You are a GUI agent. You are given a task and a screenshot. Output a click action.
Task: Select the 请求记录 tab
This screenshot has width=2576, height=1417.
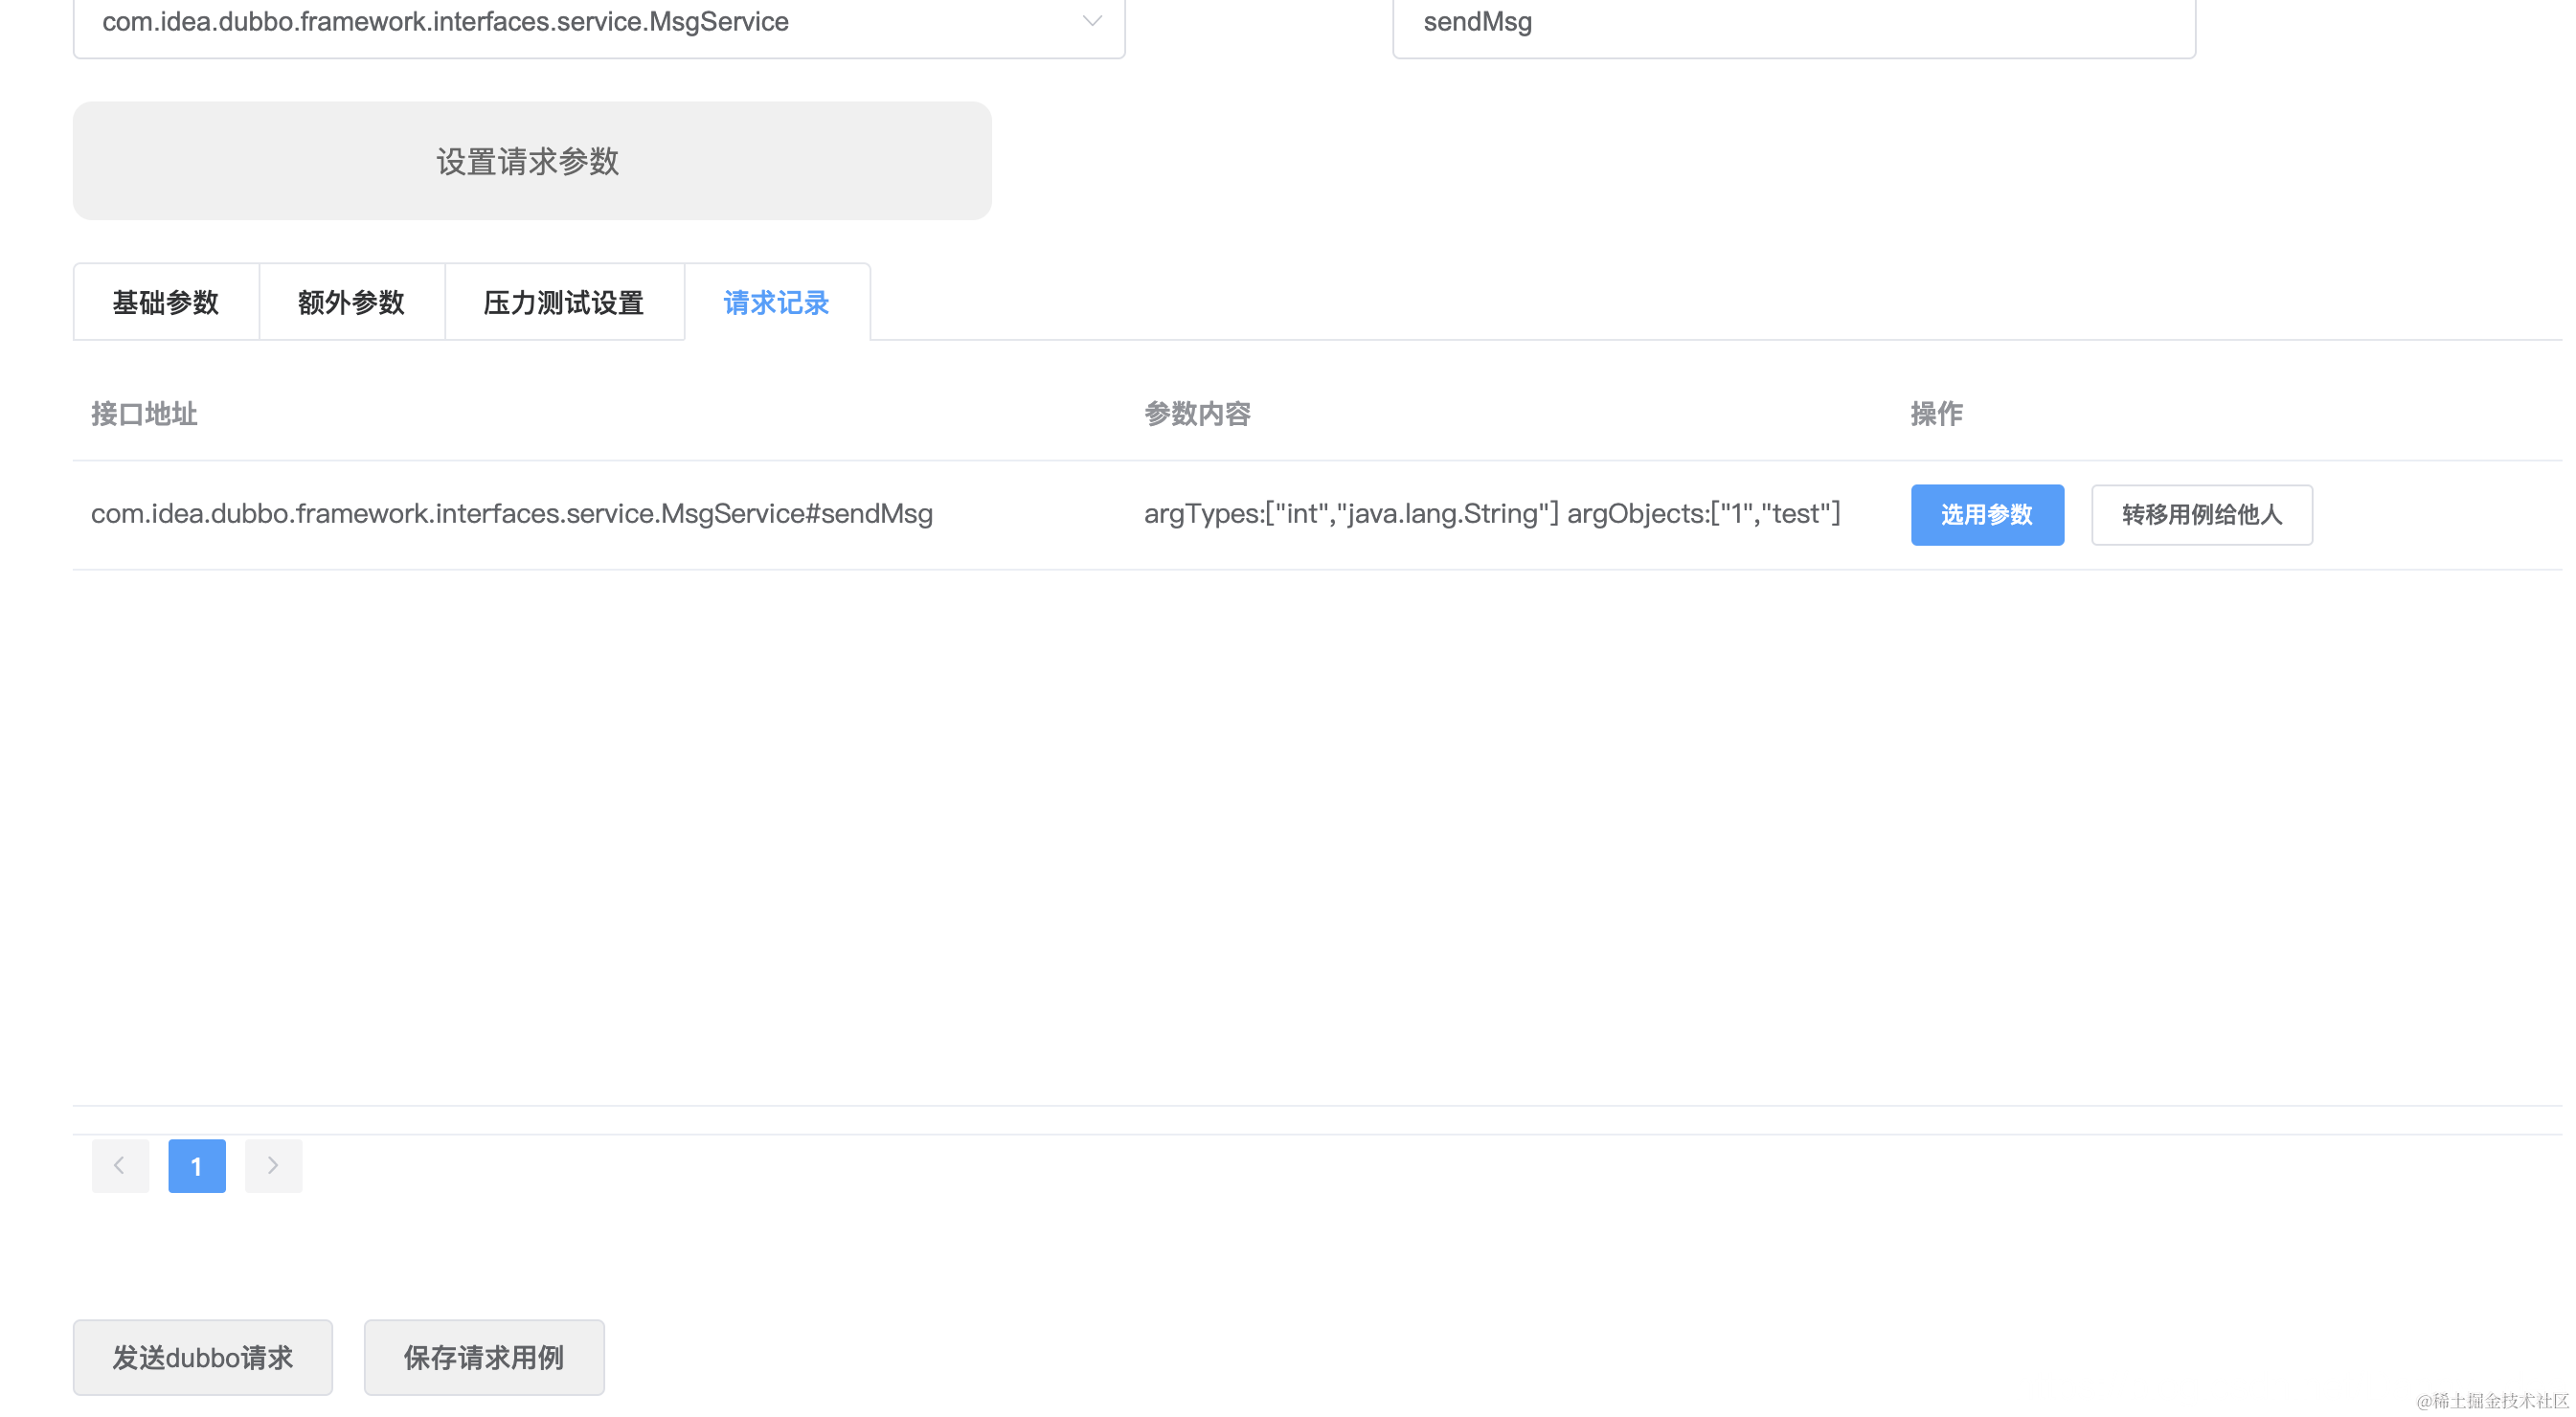(776, 302)
